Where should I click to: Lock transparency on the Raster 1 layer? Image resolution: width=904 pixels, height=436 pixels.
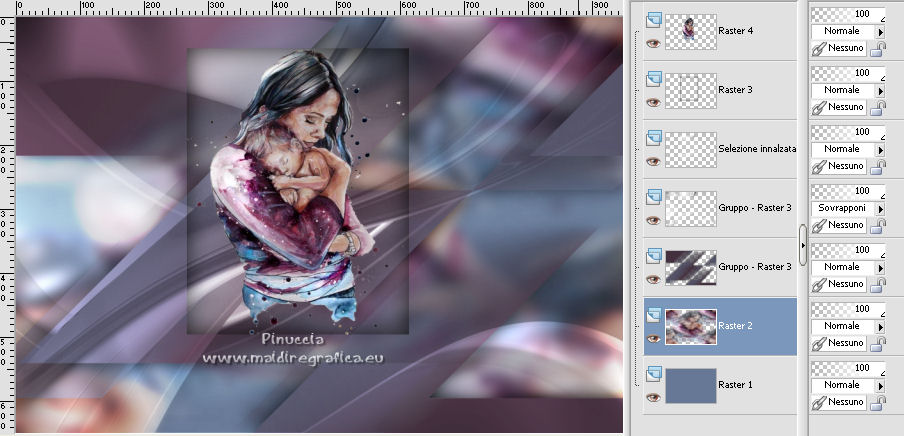(x=877, y=403)
